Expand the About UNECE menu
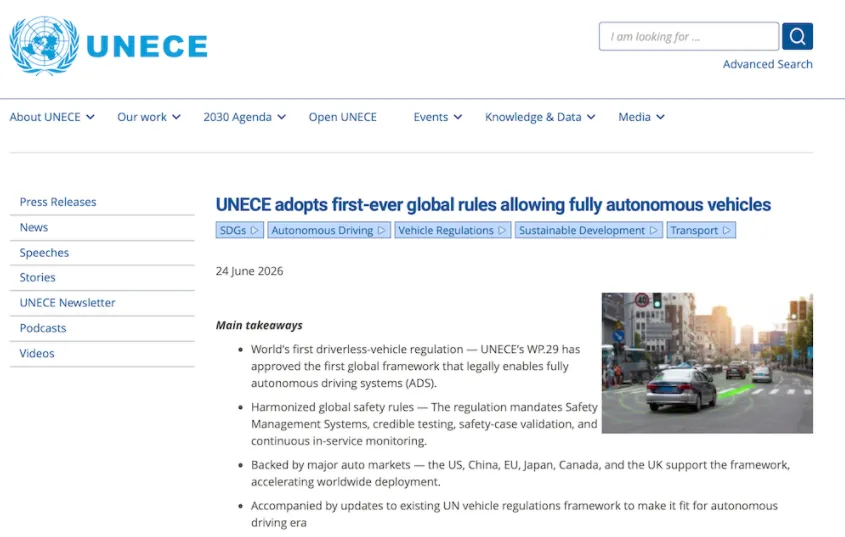 click(52, 117)
